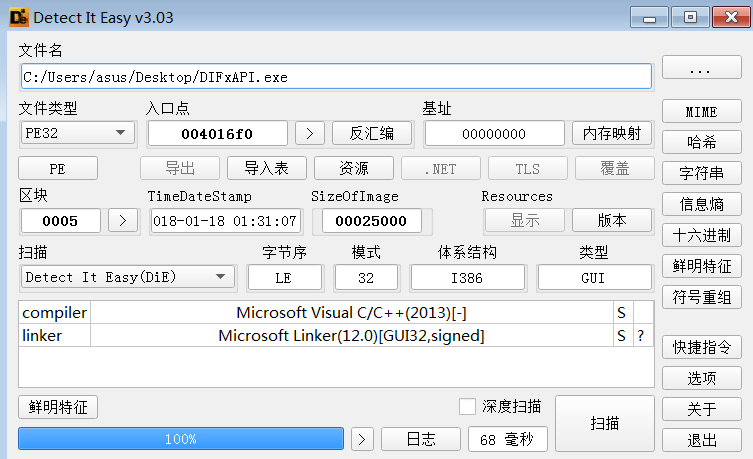Open the 日志 log button

(421, 439)
